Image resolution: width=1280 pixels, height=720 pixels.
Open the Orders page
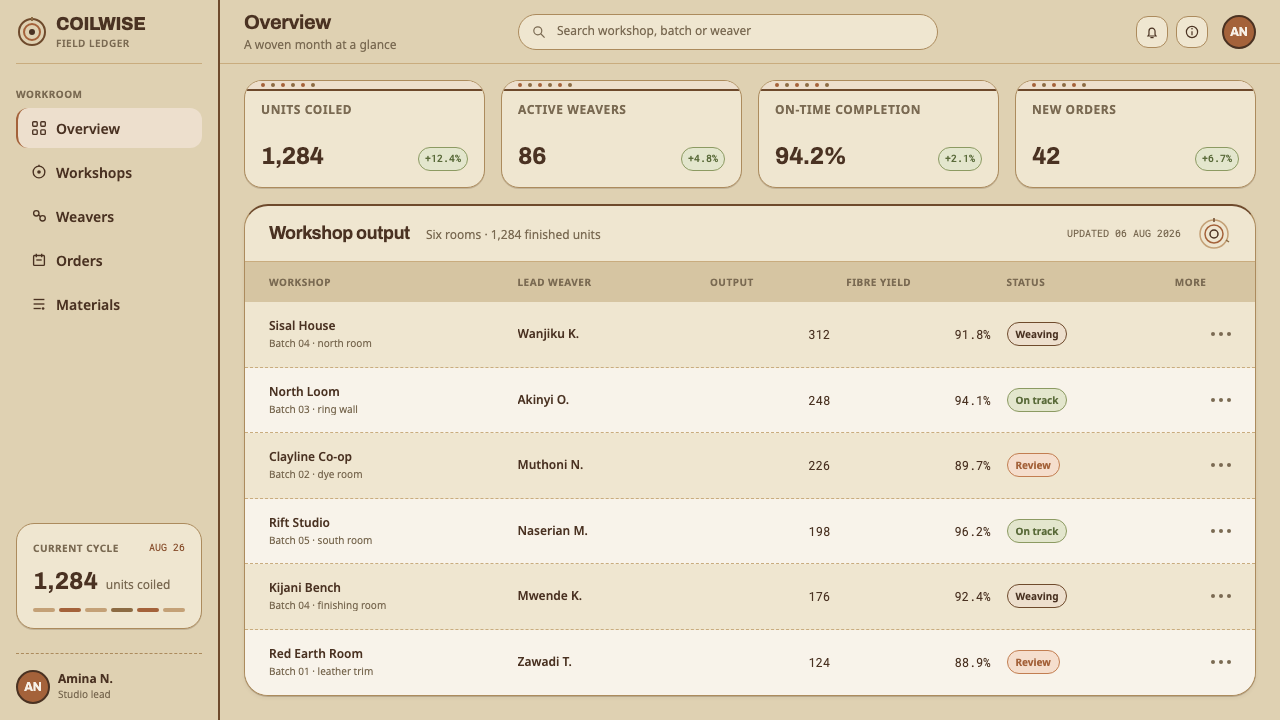pyautogui.click(x=109, y=260)
